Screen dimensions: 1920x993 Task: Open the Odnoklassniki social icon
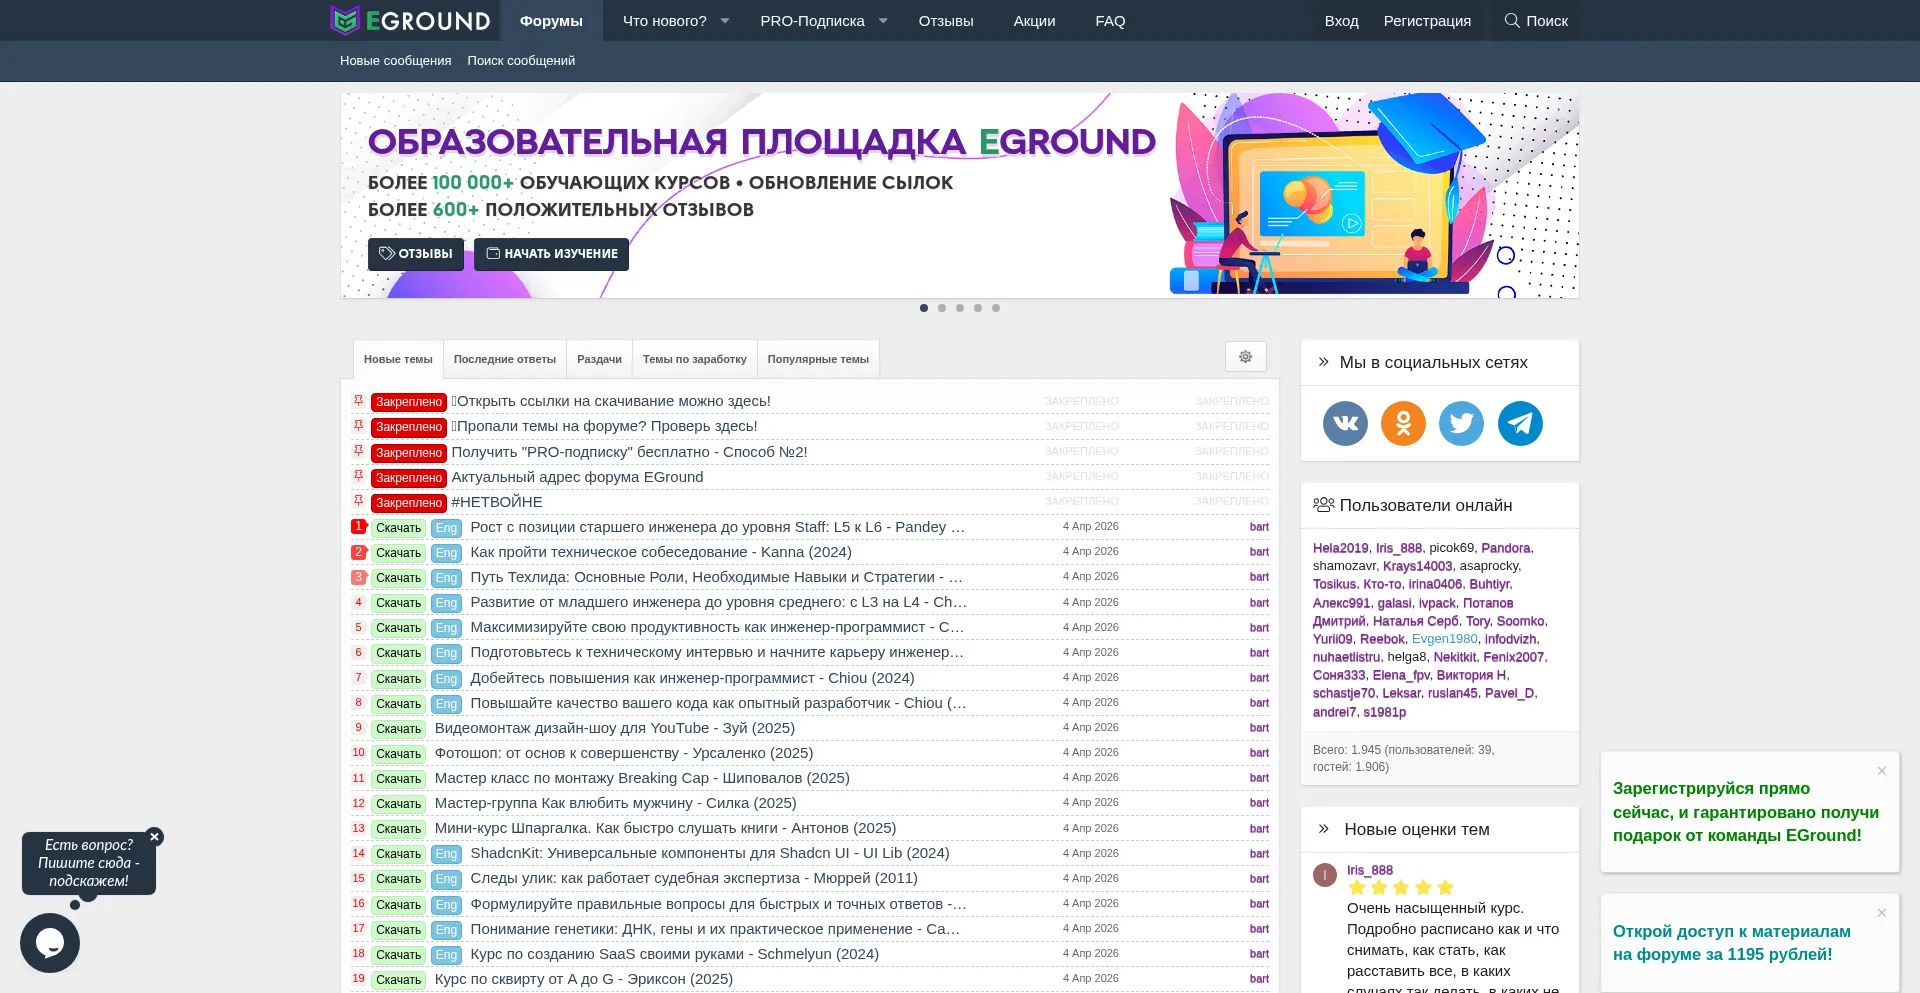[x=1403, y=423]
